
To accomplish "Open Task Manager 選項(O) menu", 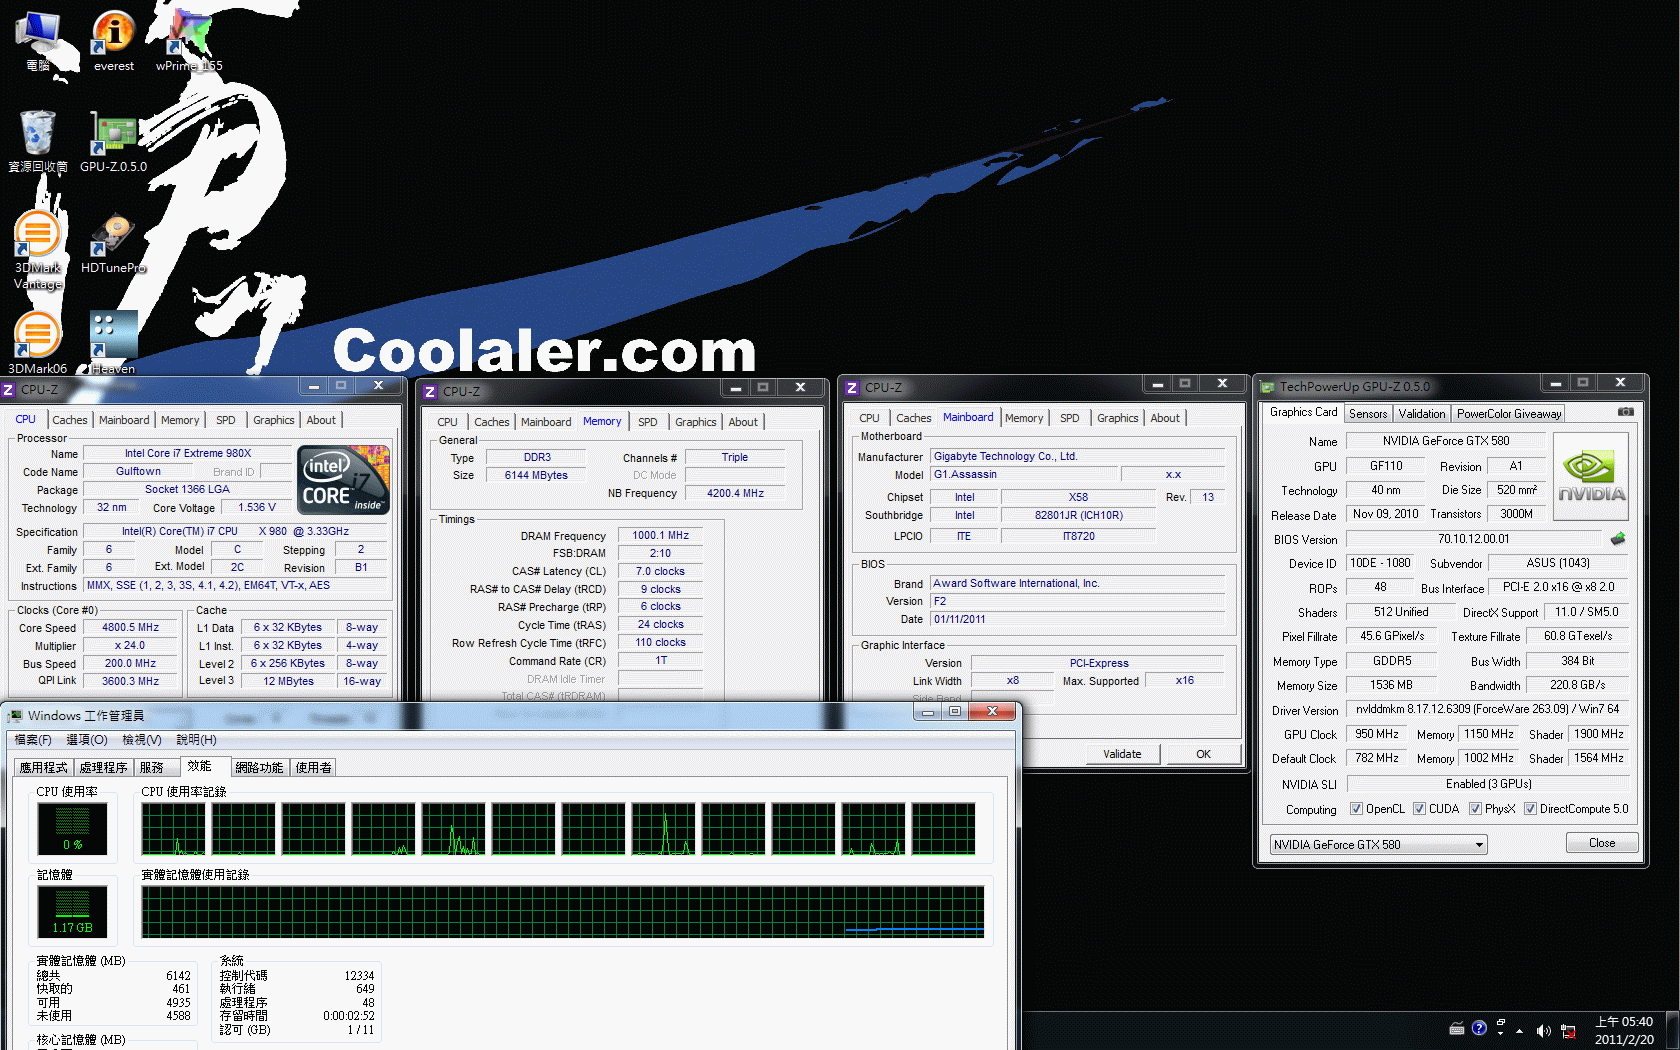I will coord(87,740).
